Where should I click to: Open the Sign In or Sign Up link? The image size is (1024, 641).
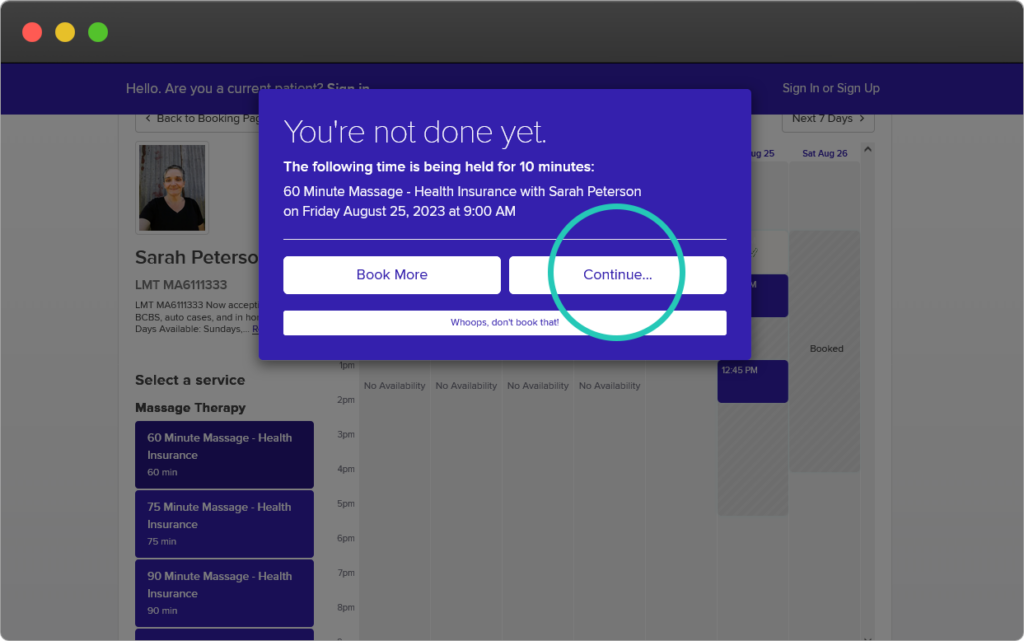(831, 88)
